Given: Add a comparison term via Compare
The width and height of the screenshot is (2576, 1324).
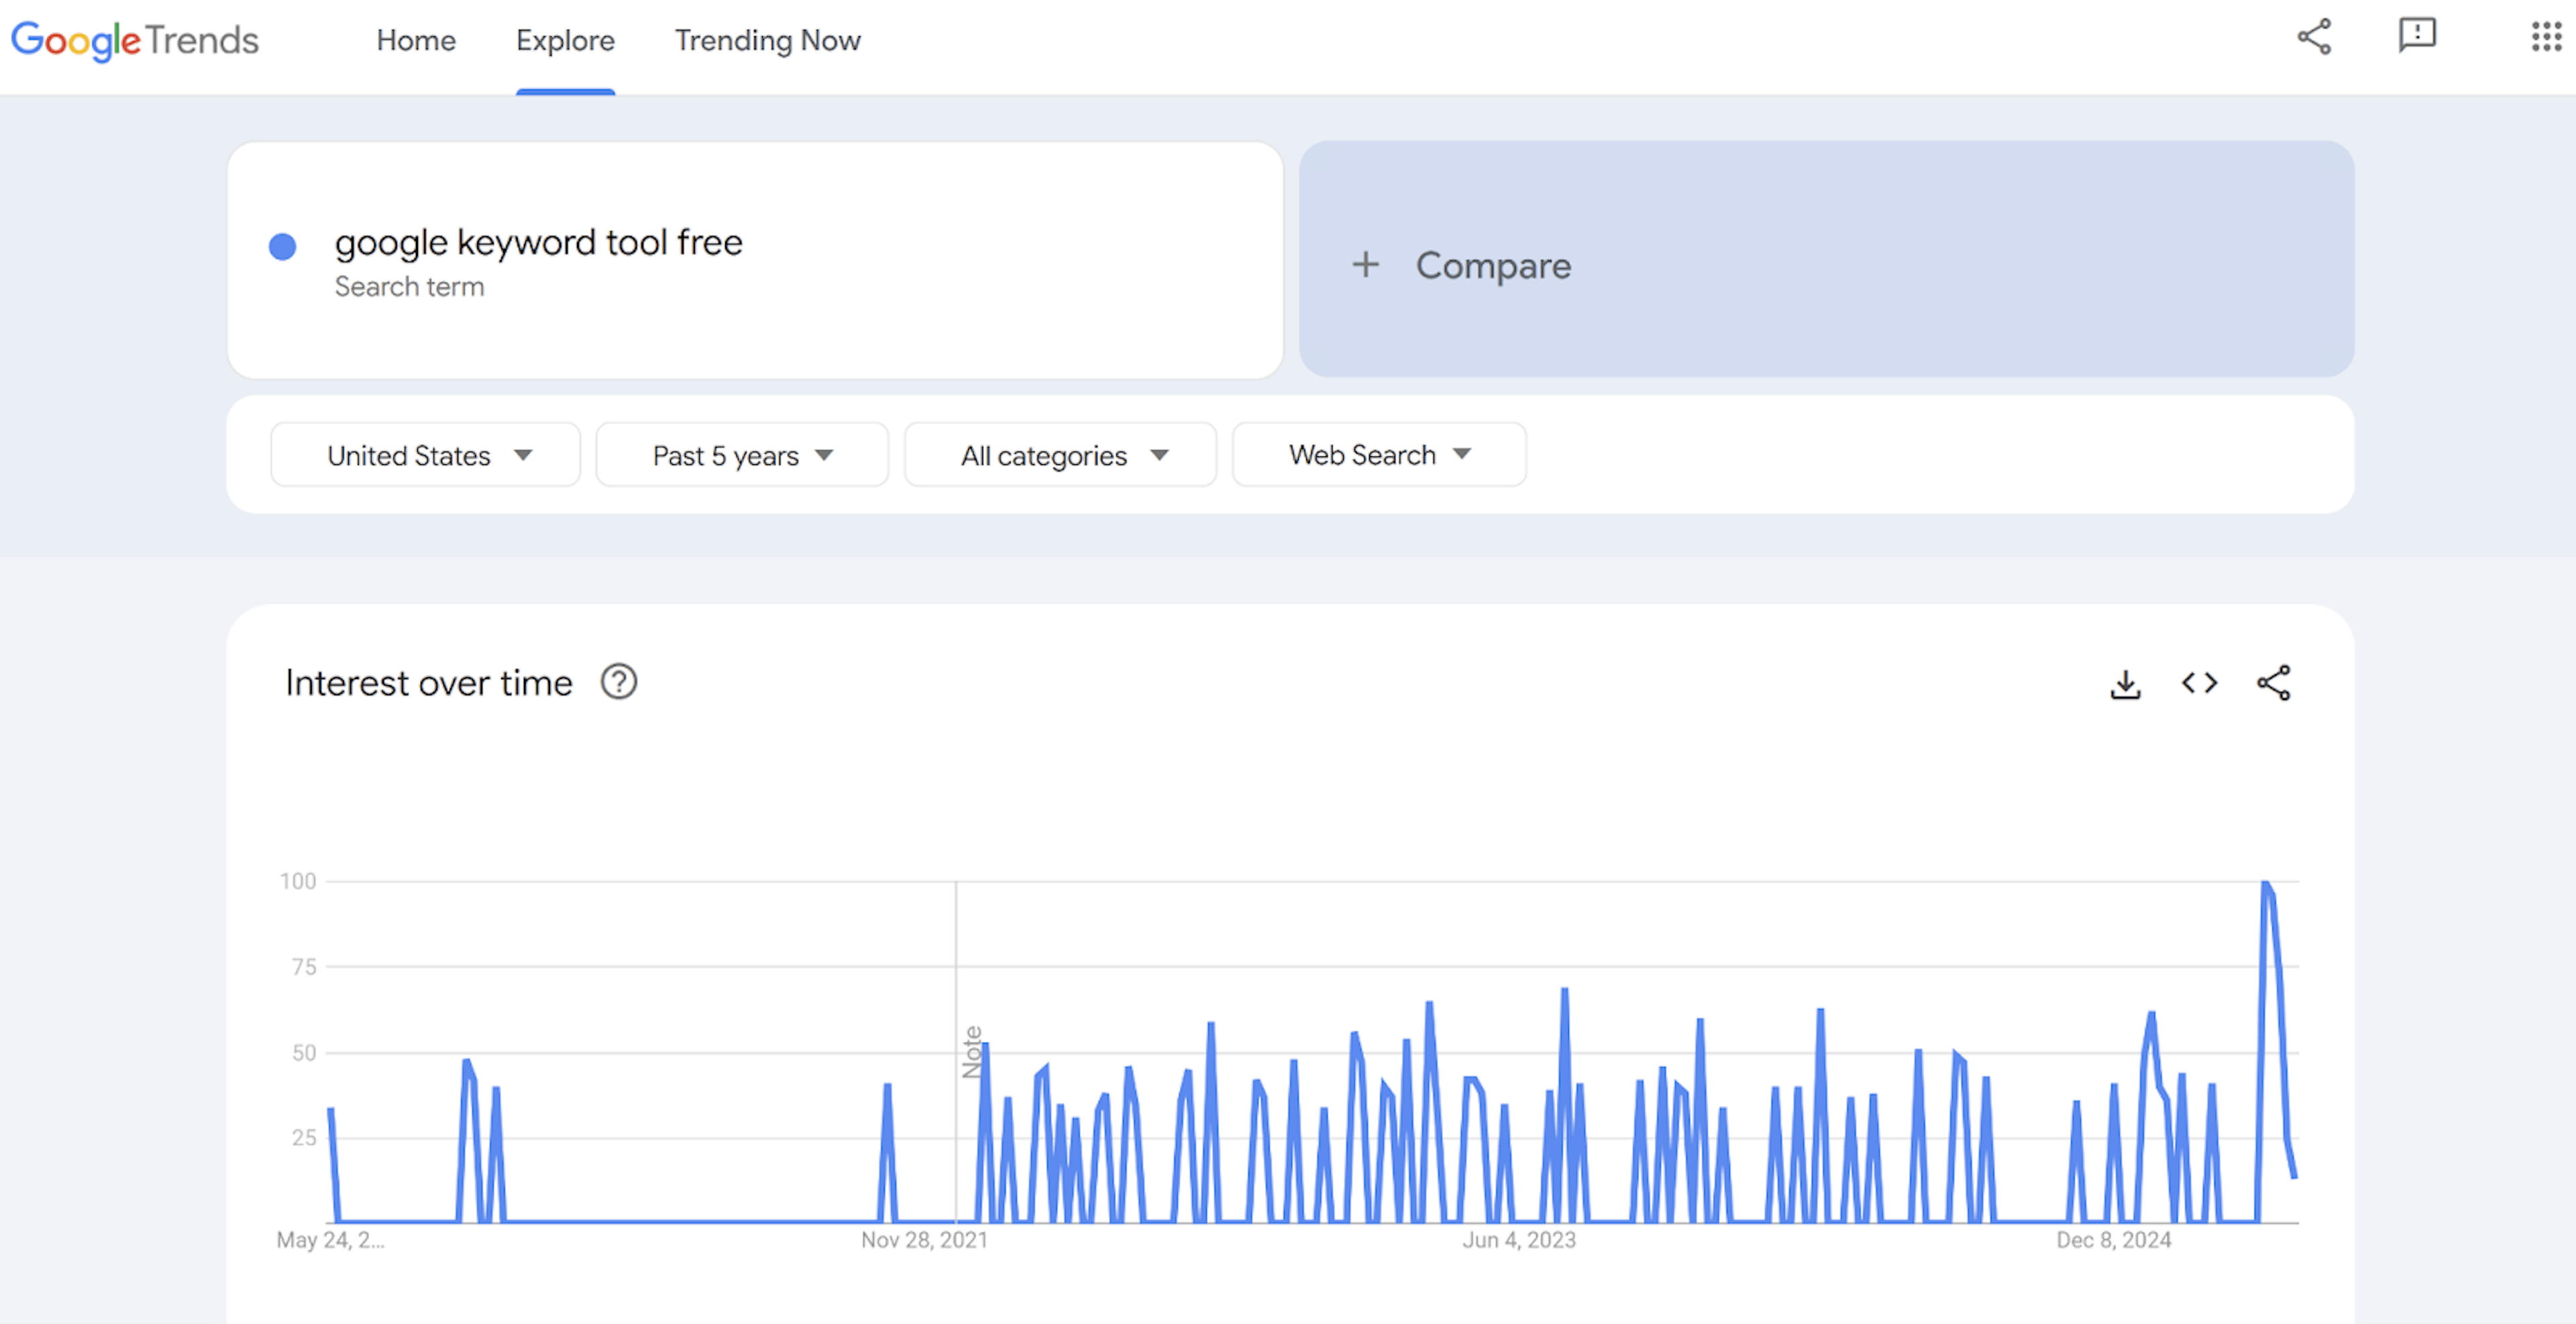Looking at the screenshot, I should (1826, 260).
